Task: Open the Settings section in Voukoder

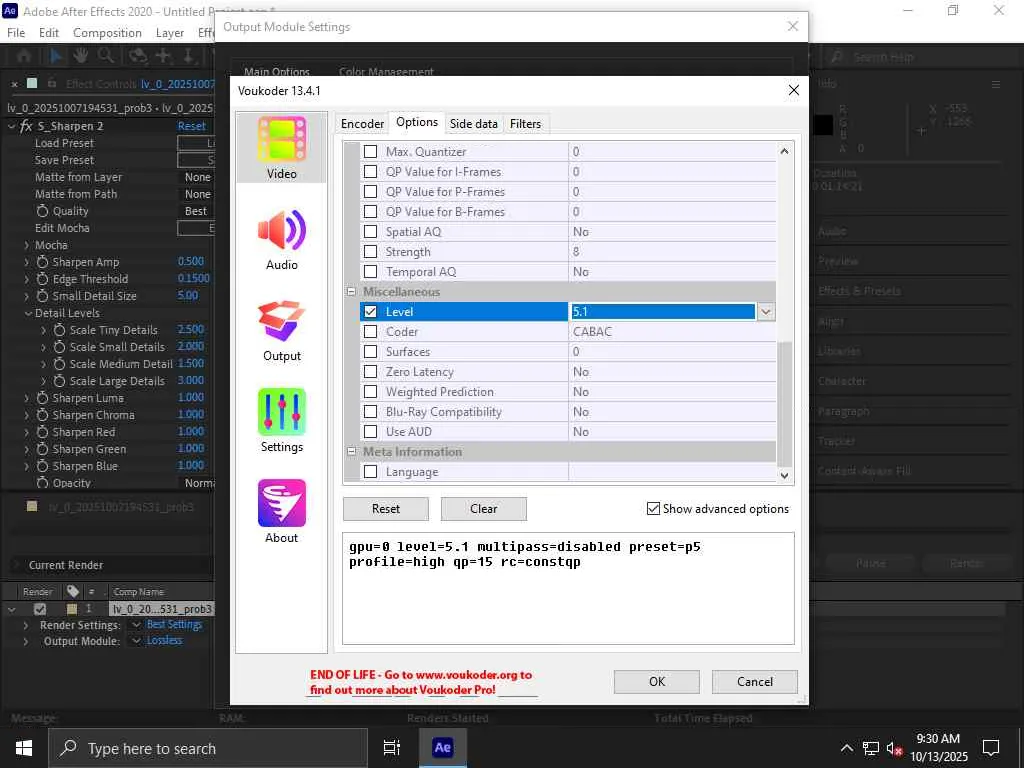Action: coord(281,421)
